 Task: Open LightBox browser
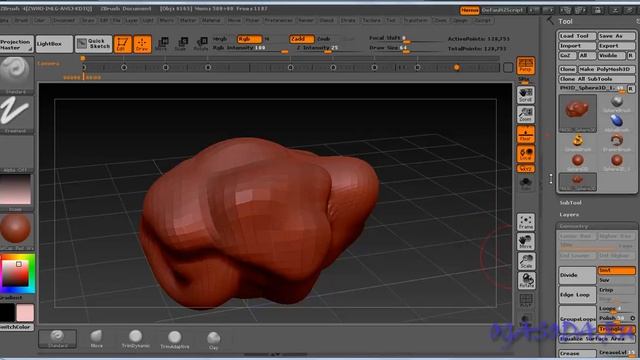pos(54,44)
